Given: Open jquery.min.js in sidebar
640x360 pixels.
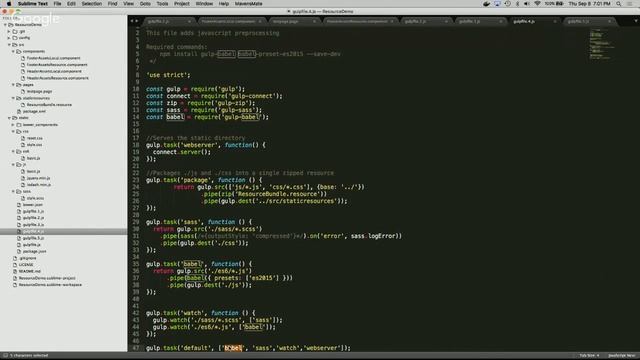Looking at the screenshot, I should pyautogui.click(x=38, y=178).
